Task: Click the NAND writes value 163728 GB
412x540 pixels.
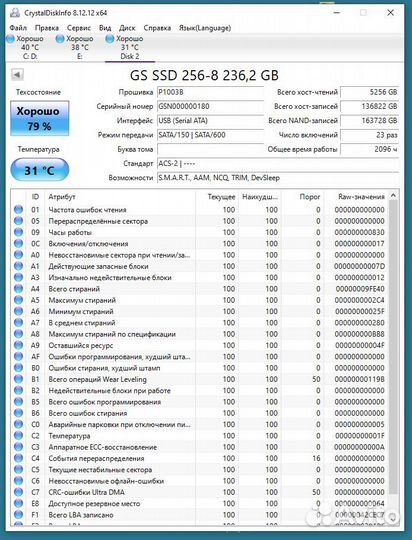Action: tap(369, 121)
